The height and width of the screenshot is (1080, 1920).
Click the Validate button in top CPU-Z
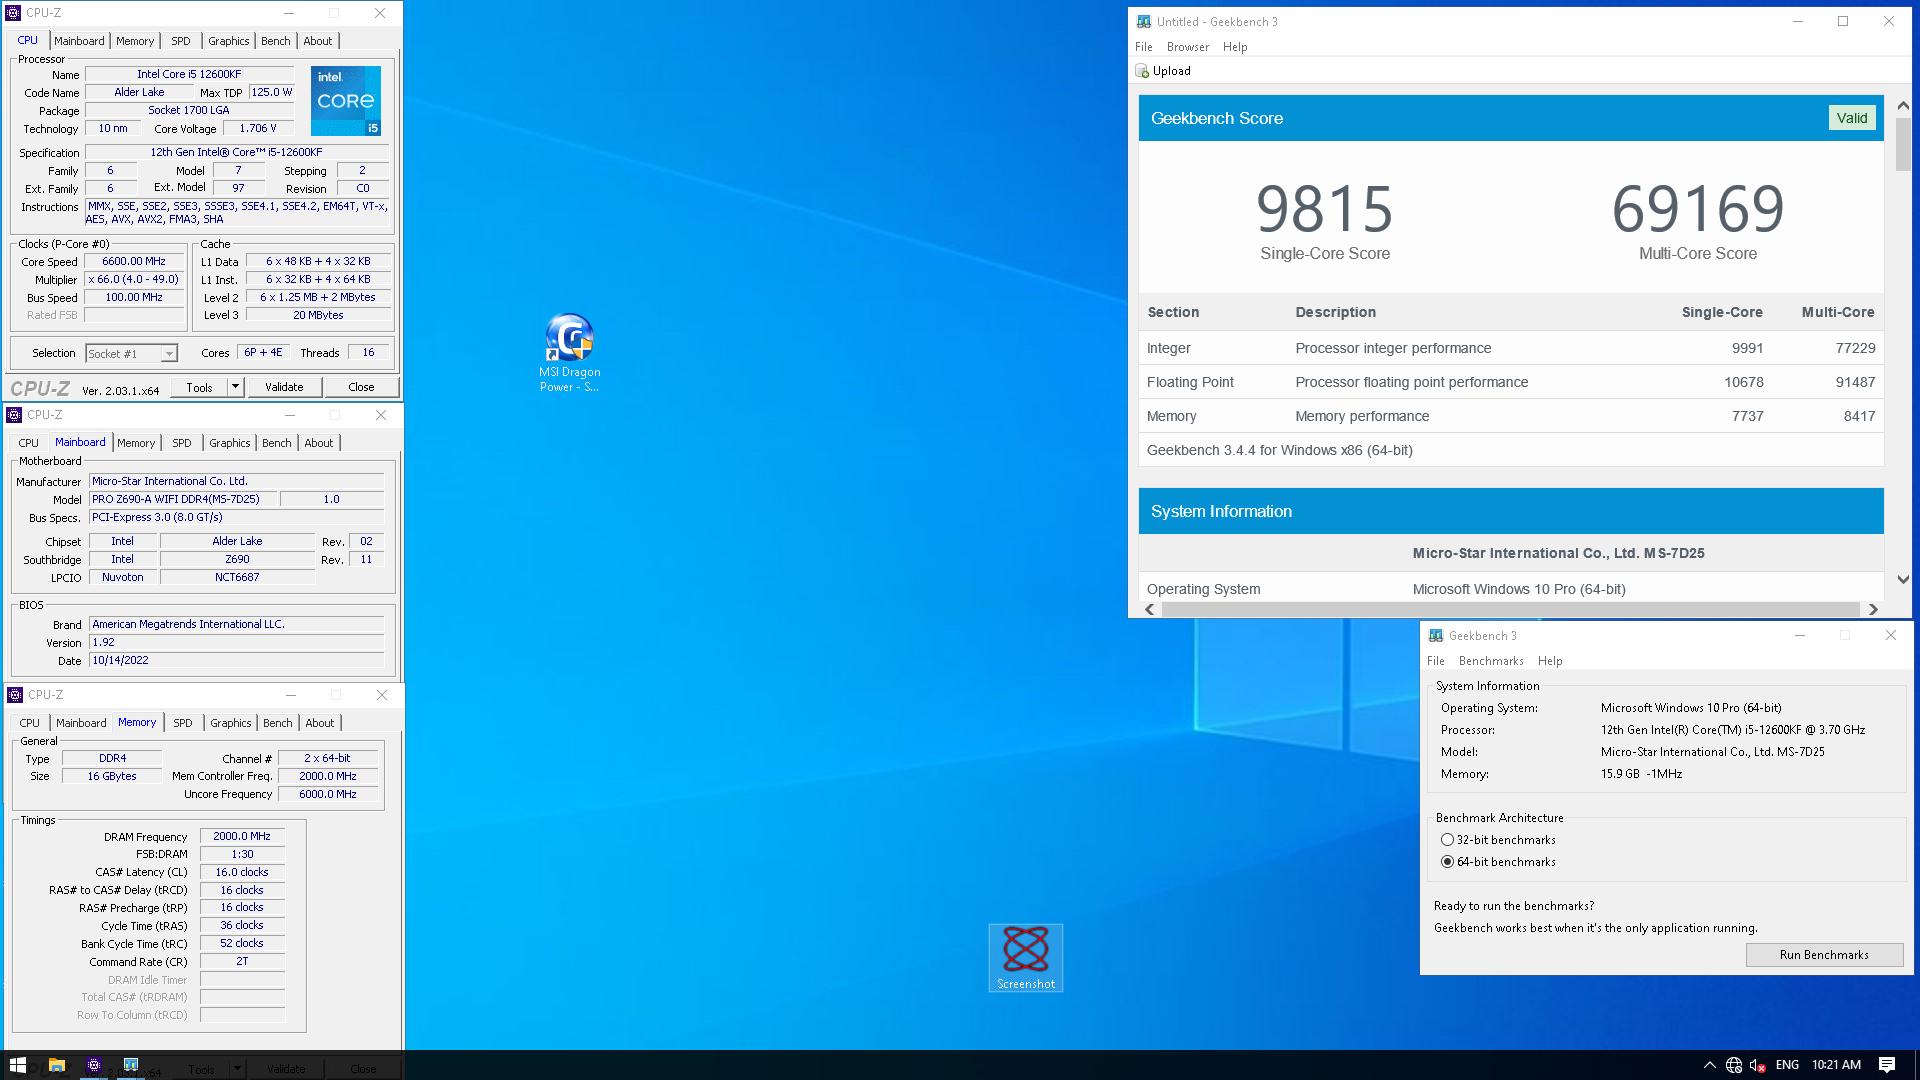(x=284, y=387)
